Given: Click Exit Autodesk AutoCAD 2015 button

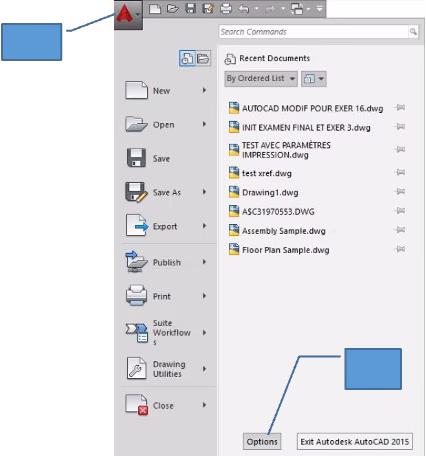Looking at the screenshot, I should pos(355,442).
